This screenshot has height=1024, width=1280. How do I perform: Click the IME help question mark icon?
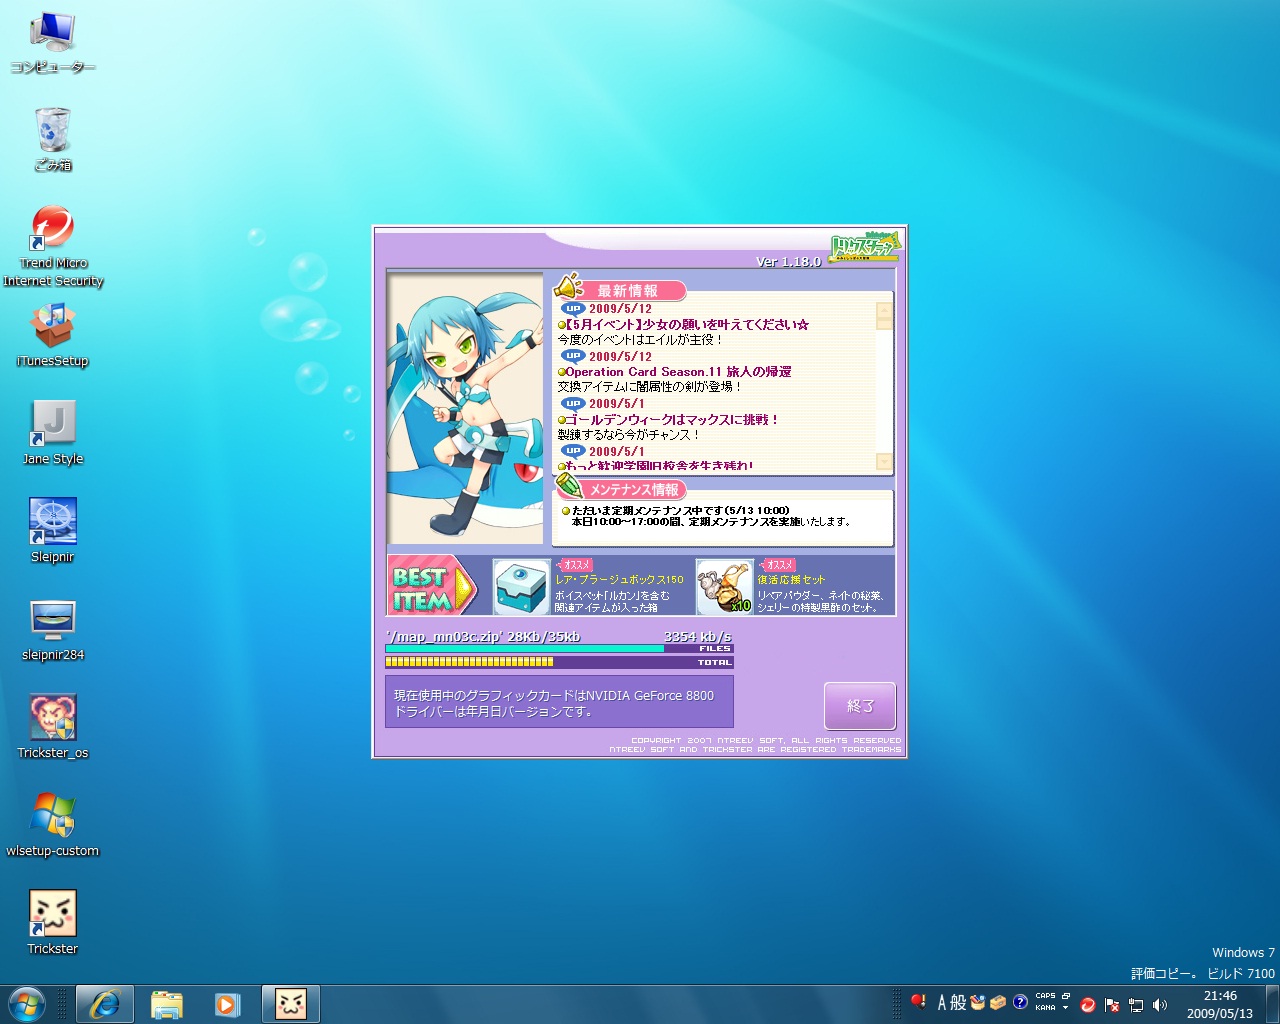click(1020, 1002)
